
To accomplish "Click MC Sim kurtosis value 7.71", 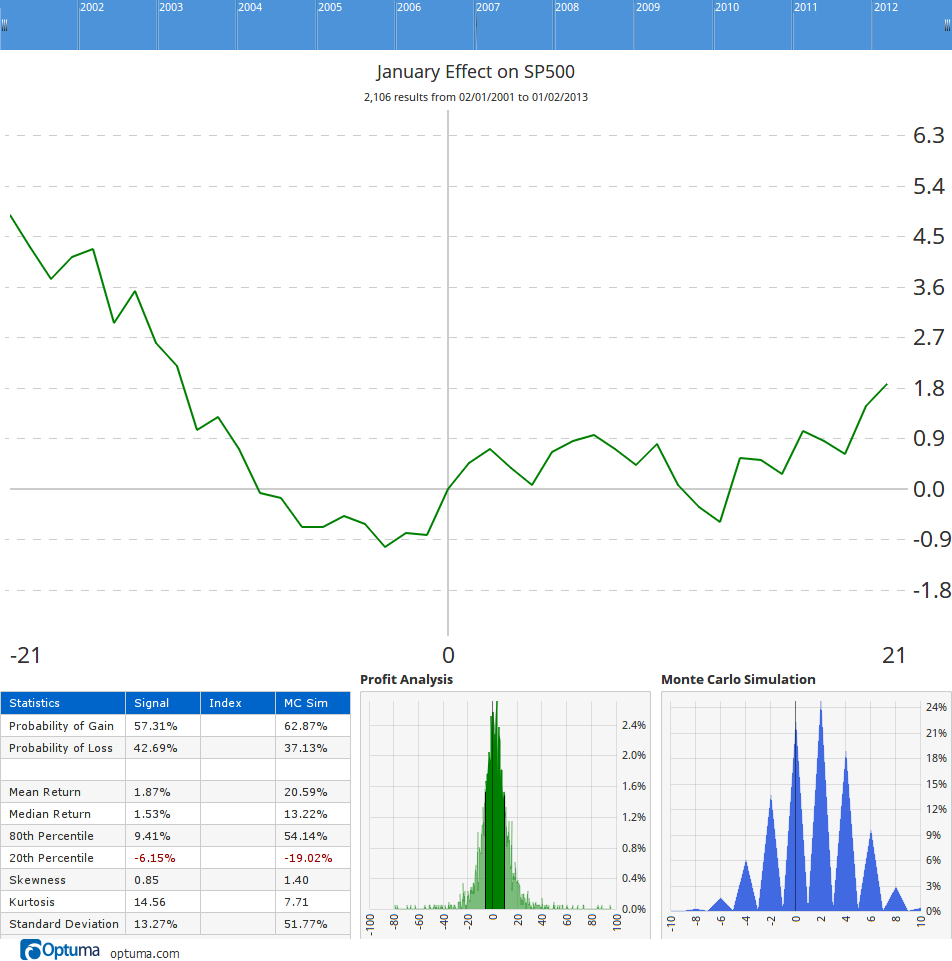I will point(296,902).
